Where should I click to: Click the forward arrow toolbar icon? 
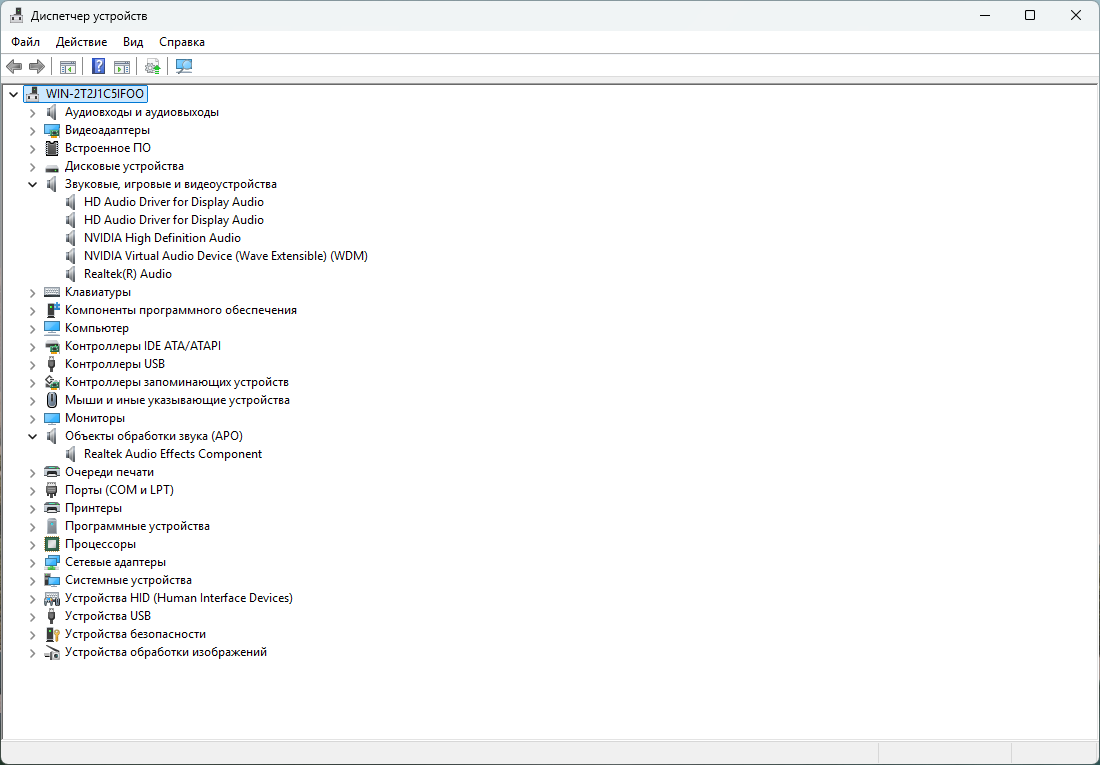click(36, 67)
